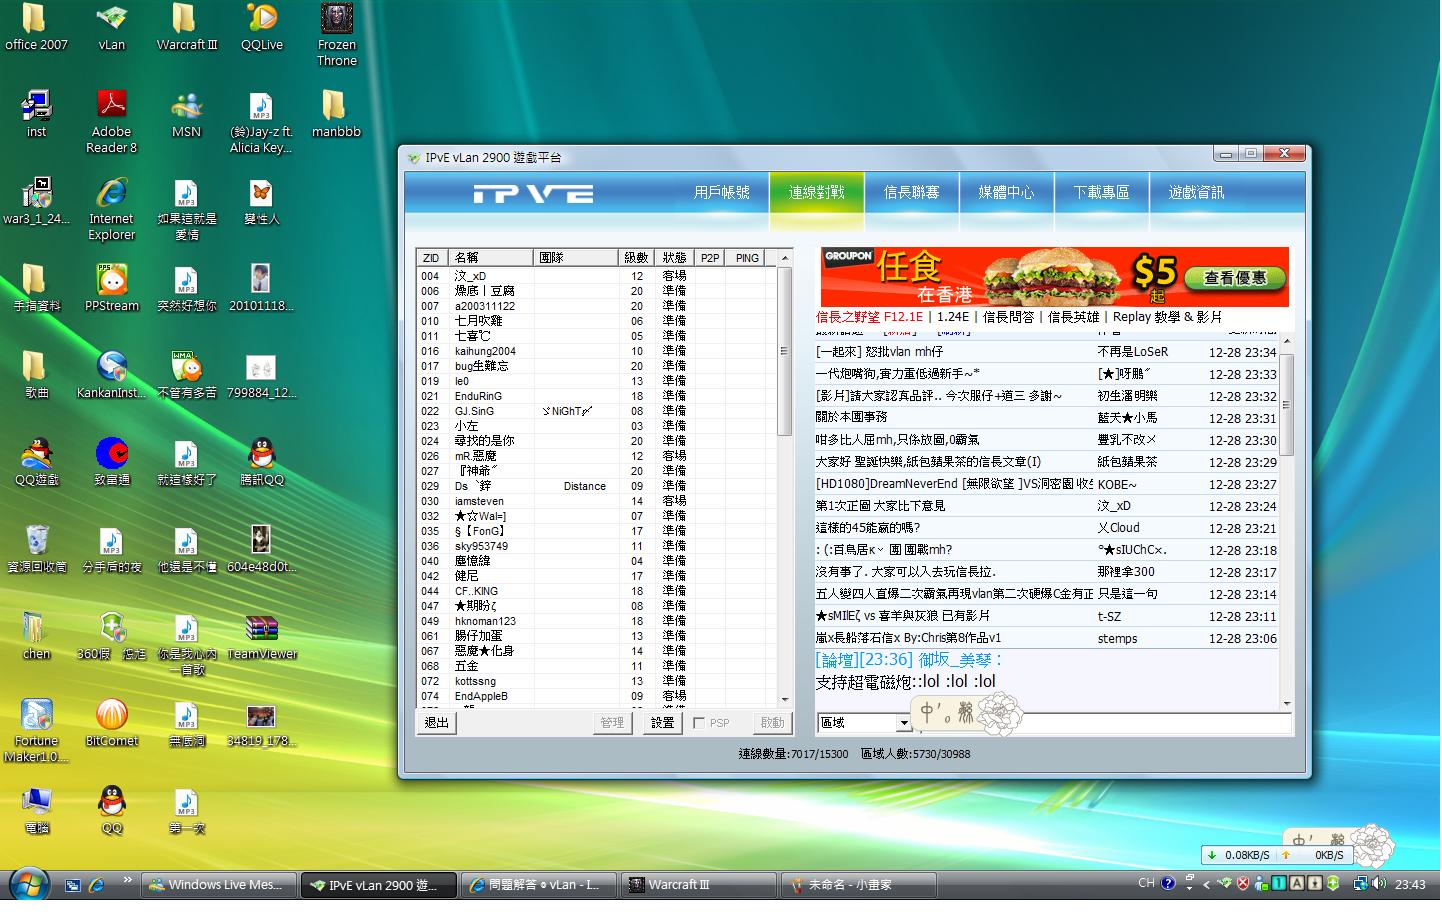Open the 區域 channel dropdown

[x=903, y=723]
